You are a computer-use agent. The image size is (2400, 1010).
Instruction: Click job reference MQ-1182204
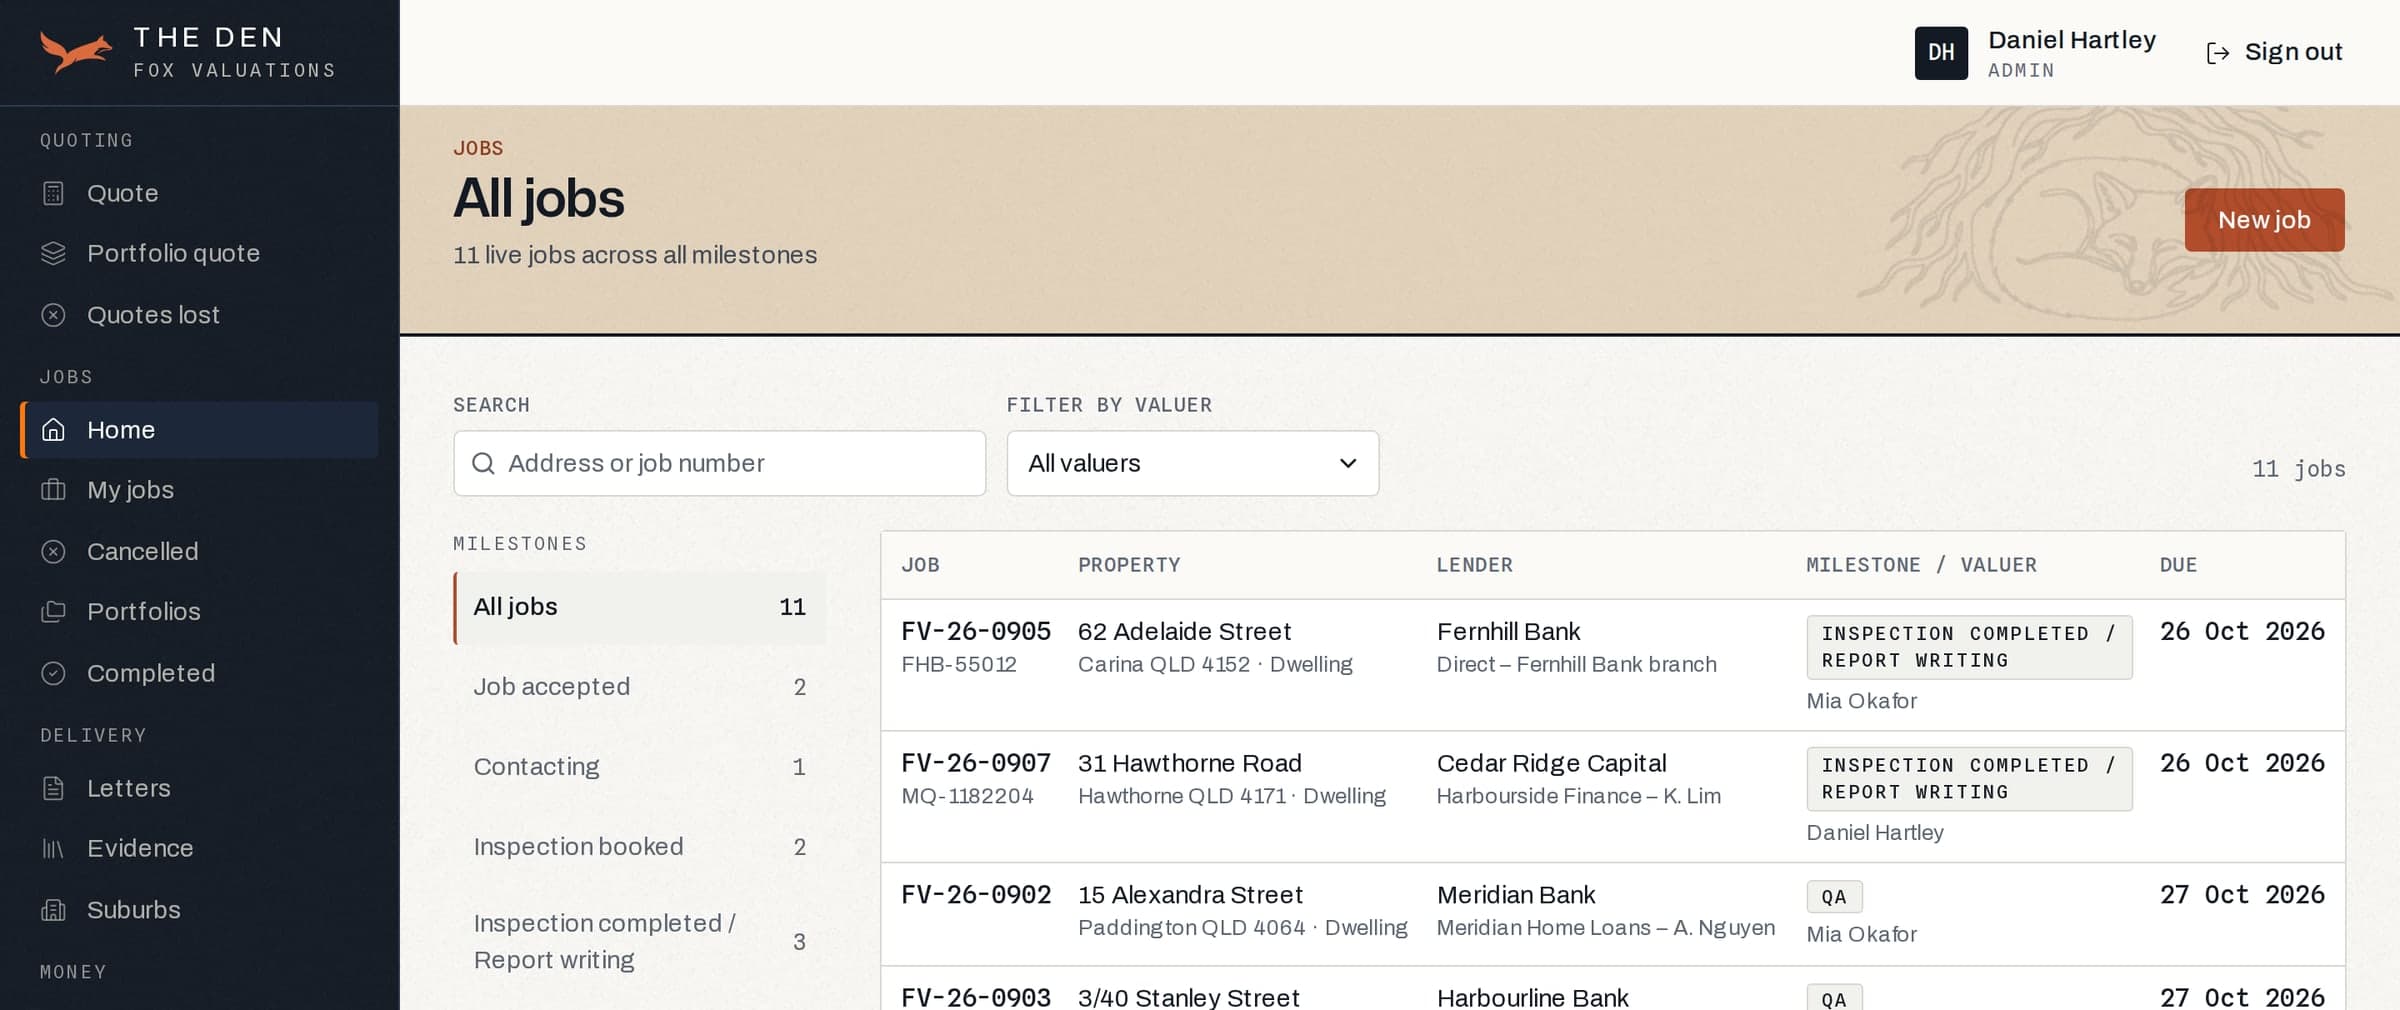[967, 797]
